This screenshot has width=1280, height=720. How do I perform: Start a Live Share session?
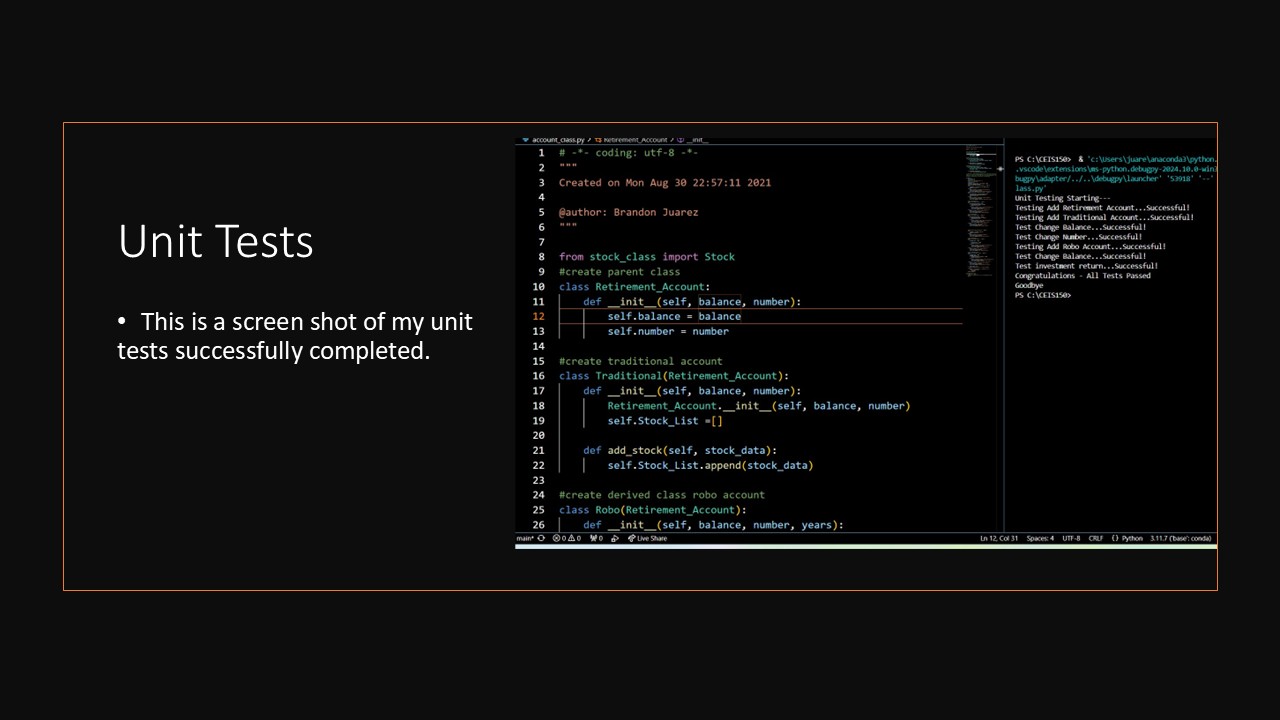[647, 538]
